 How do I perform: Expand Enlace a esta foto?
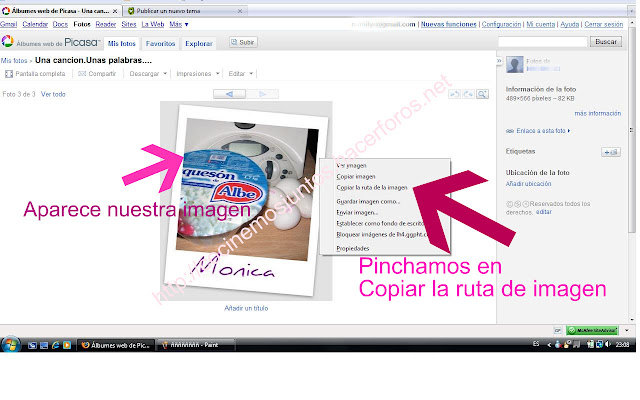click(x=538, y=131)
